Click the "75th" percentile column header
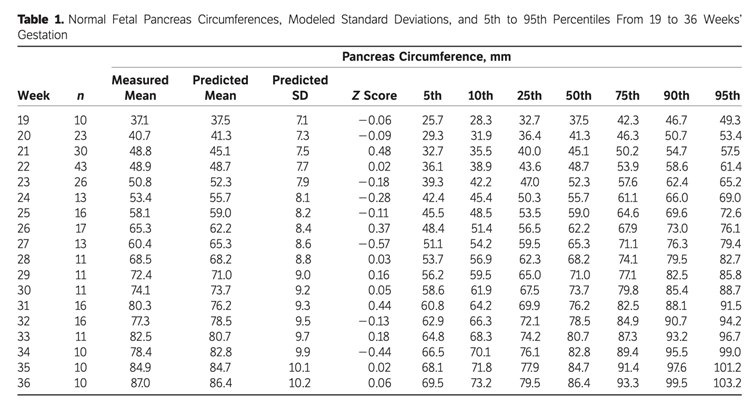The width and height of the screenshot is (753, 409). point(627,96)
